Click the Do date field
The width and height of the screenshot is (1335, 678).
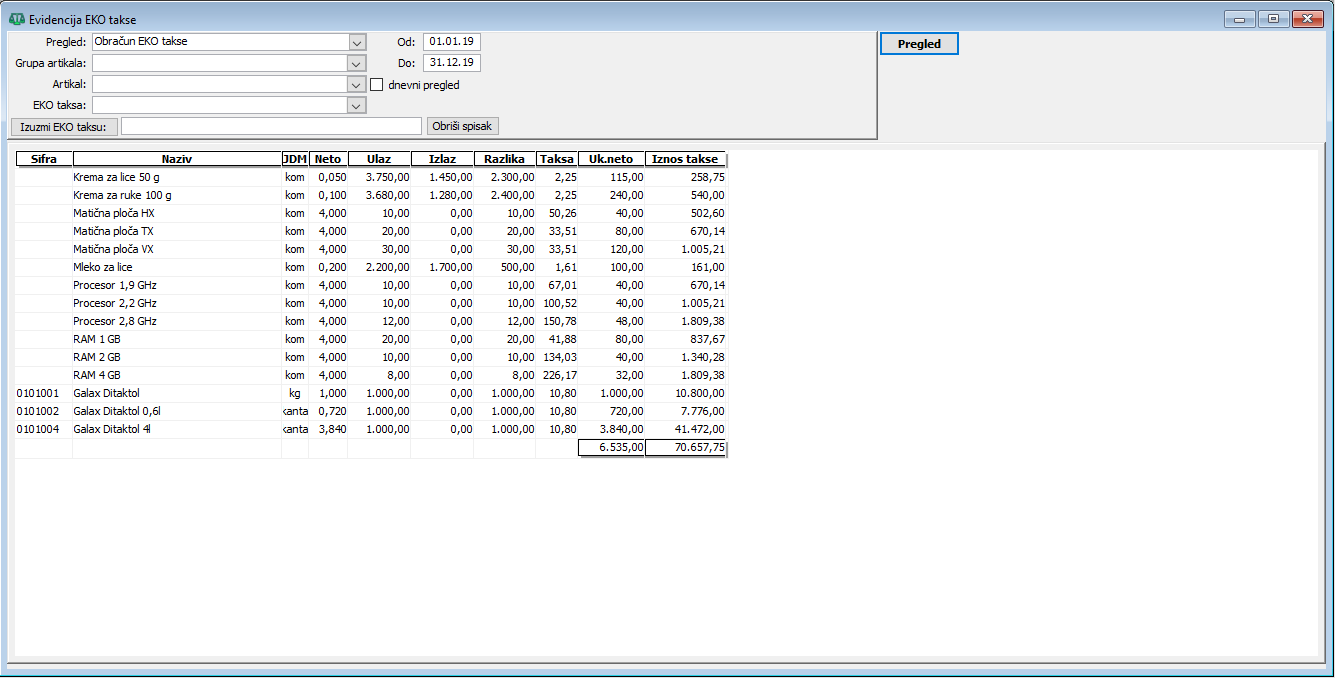[451, 63]
